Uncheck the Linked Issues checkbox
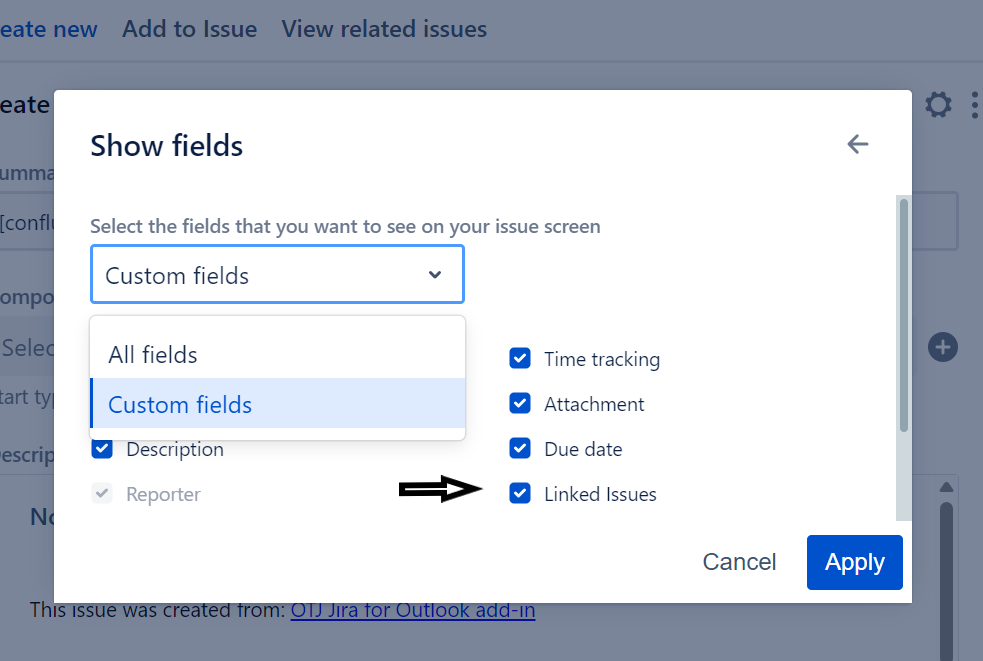The height and width of the screenshot is (661, 983). [x=520, y=494]
